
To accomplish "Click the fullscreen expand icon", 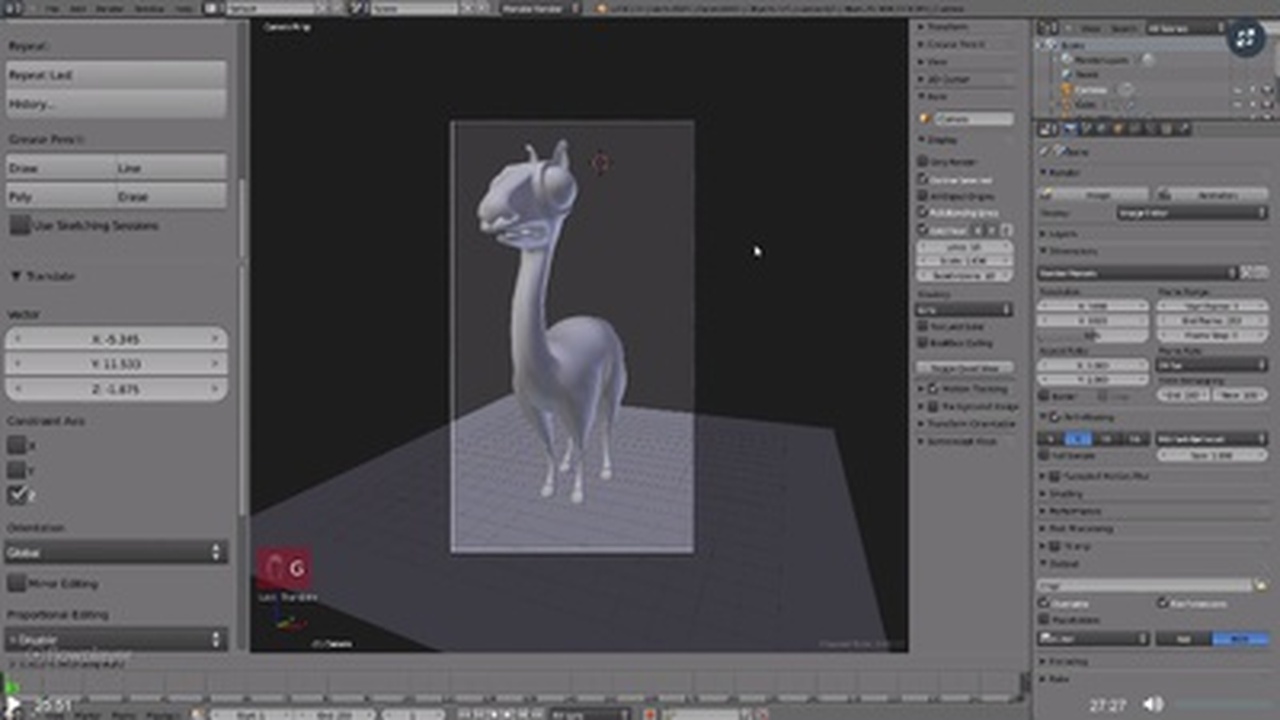I will [1245, 39].
